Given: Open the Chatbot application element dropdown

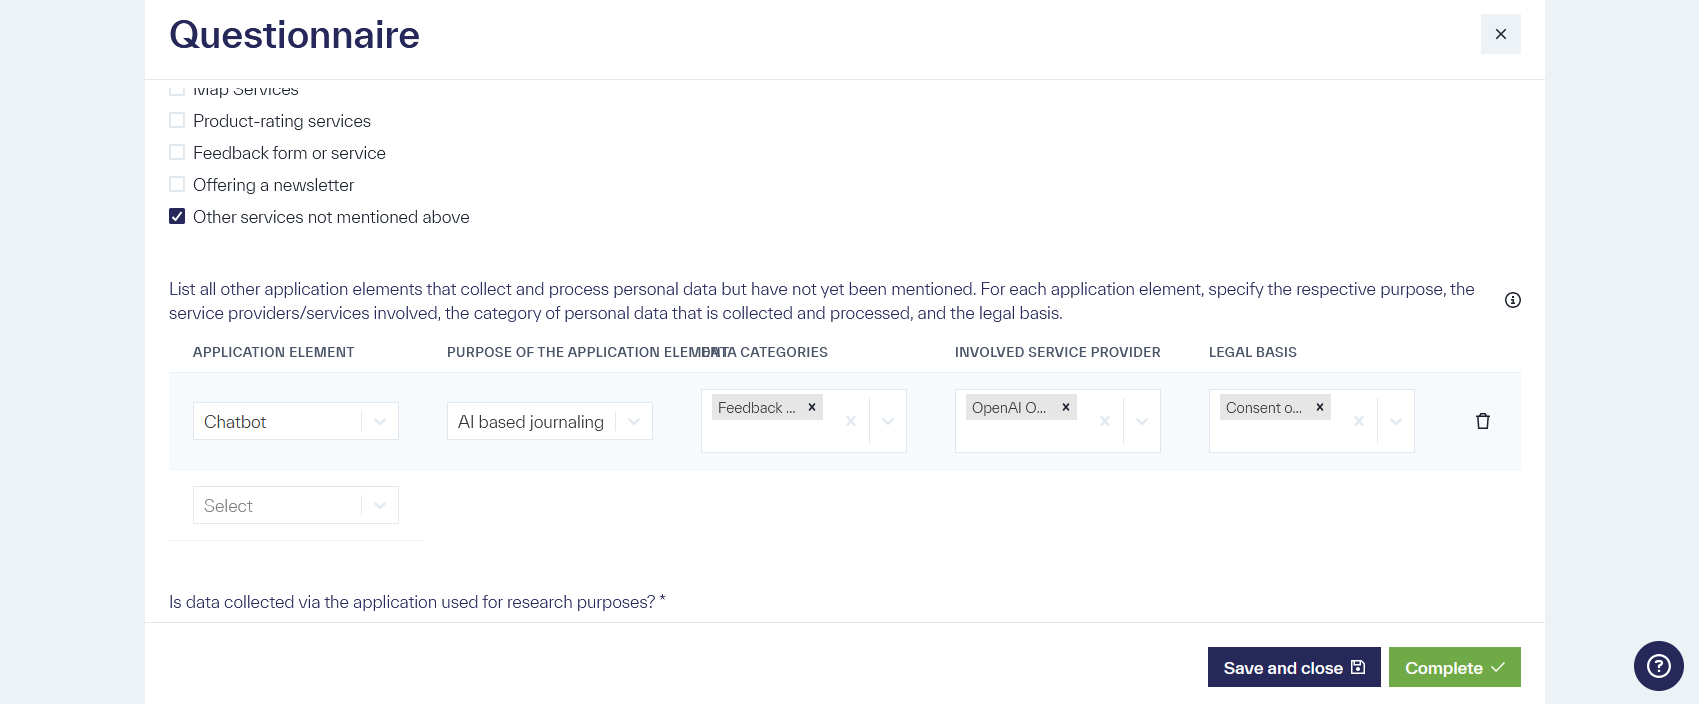Looking at the screenshot, I should (x=380, y=421).
